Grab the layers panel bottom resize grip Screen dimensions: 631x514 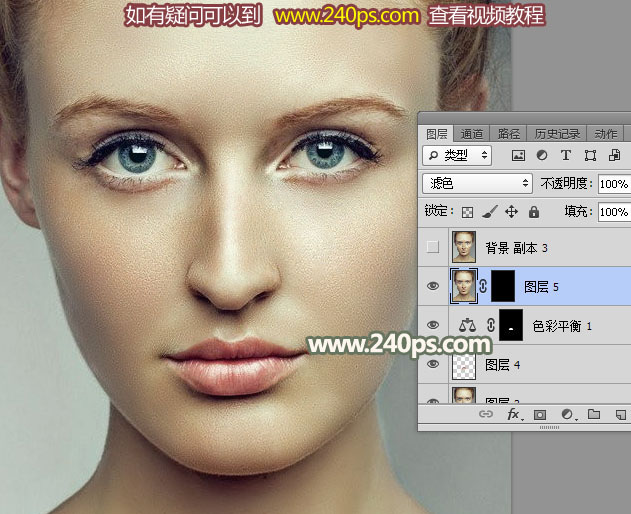tap(549, 427)
